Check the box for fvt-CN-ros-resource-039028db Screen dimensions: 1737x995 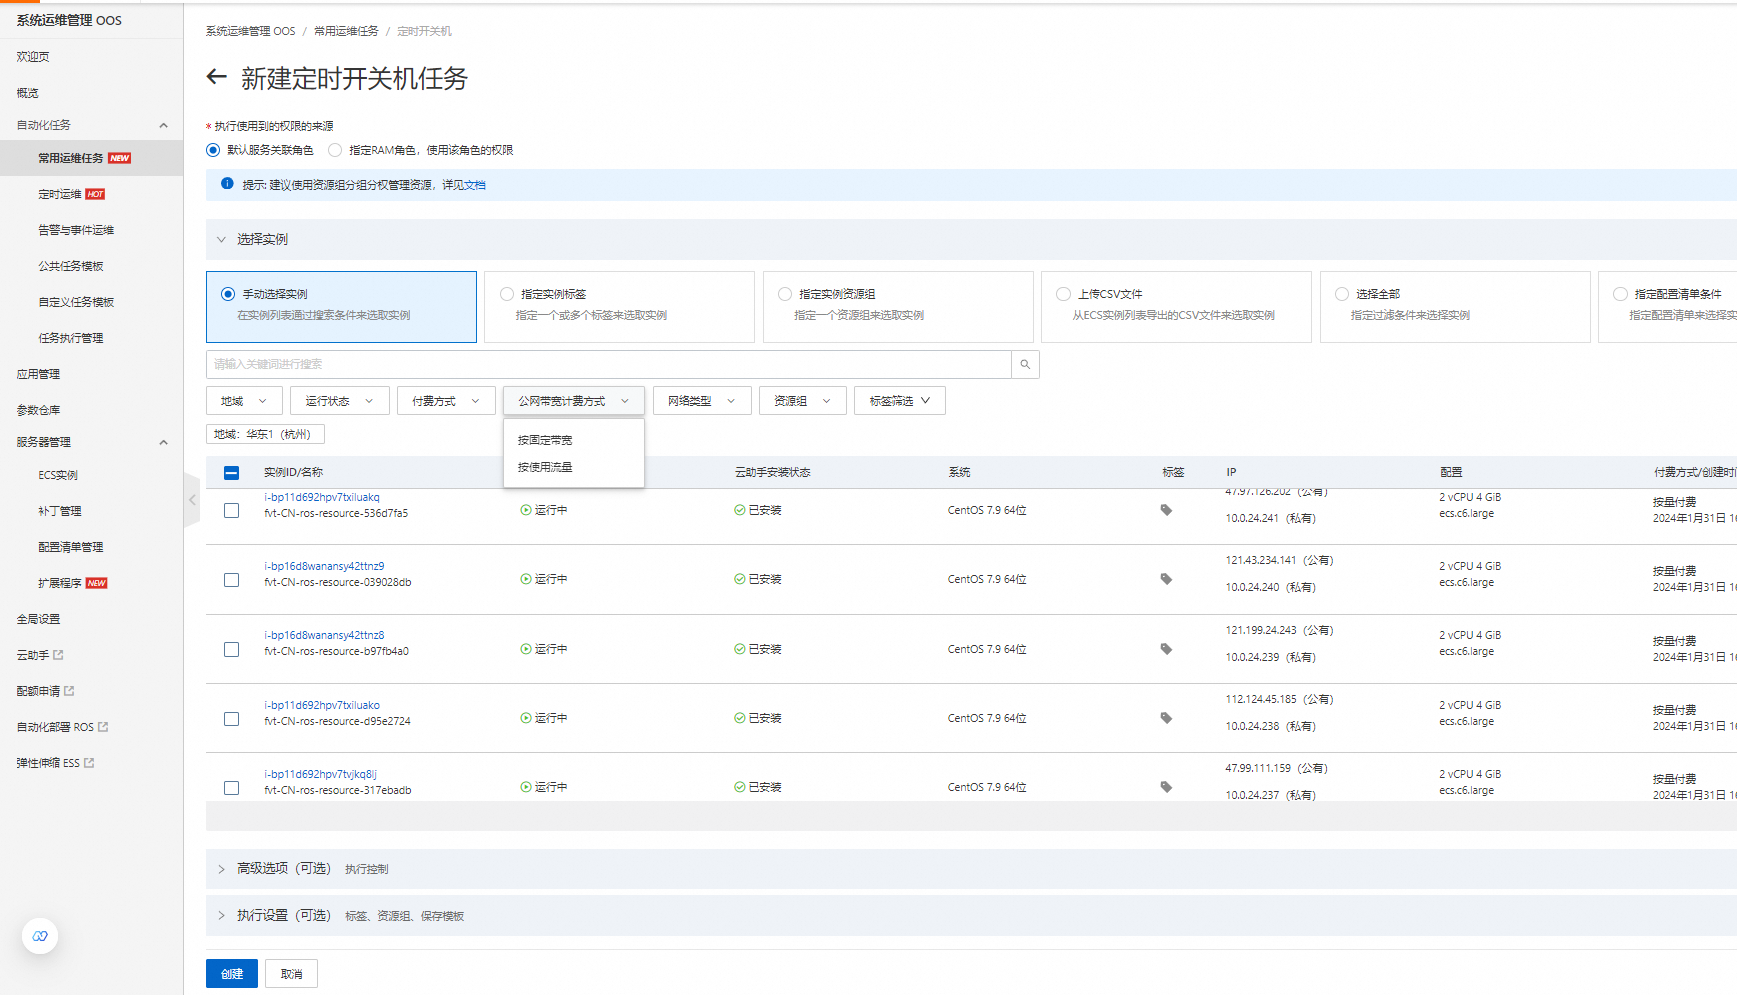(231, 580)
